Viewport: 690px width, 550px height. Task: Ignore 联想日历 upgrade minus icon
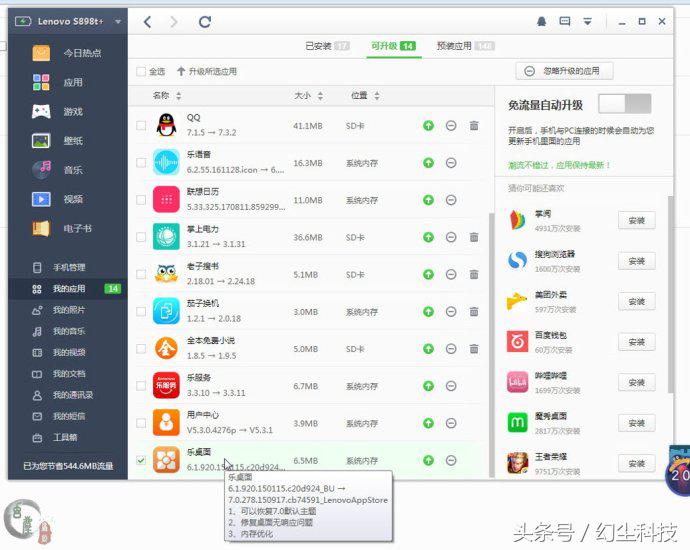tap(451, 200)
